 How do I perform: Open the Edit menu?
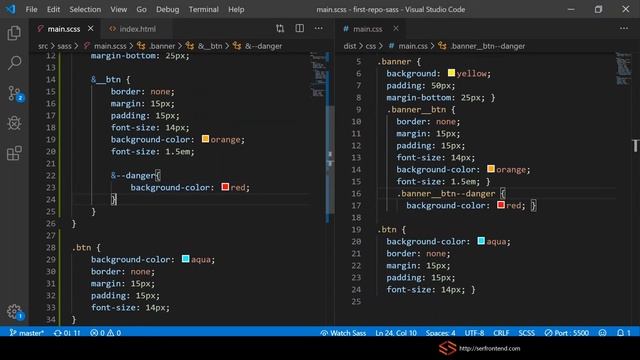53,9
